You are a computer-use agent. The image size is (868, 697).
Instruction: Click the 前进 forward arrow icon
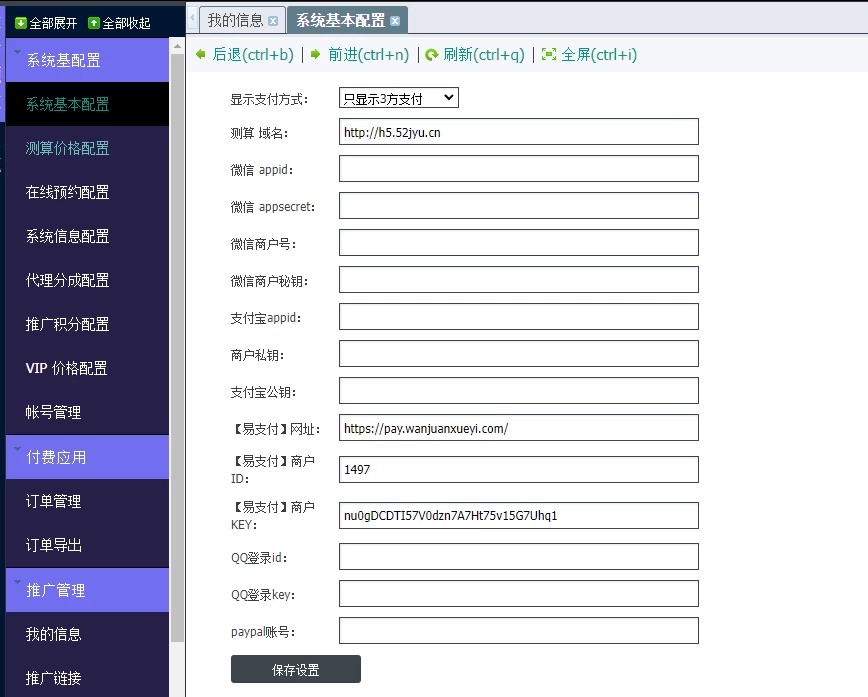(316, 55)
